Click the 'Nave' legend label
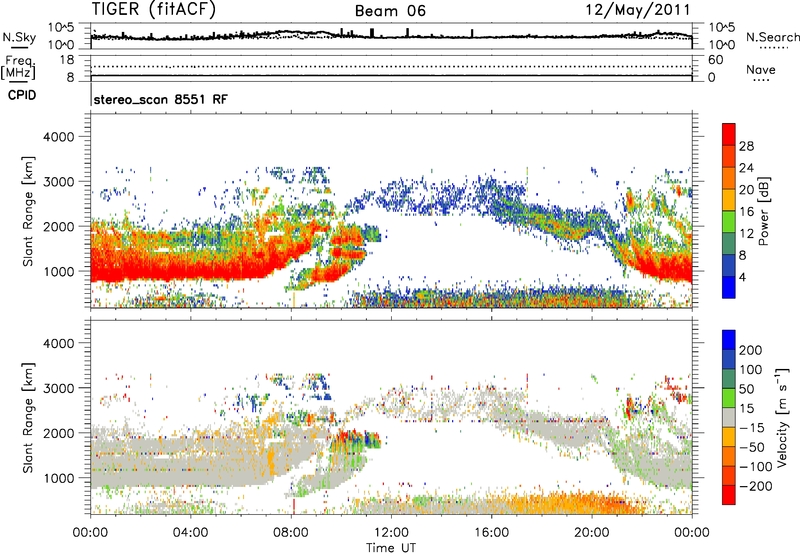The height and width of the screenshot is (554, 800). pos(761,69)
